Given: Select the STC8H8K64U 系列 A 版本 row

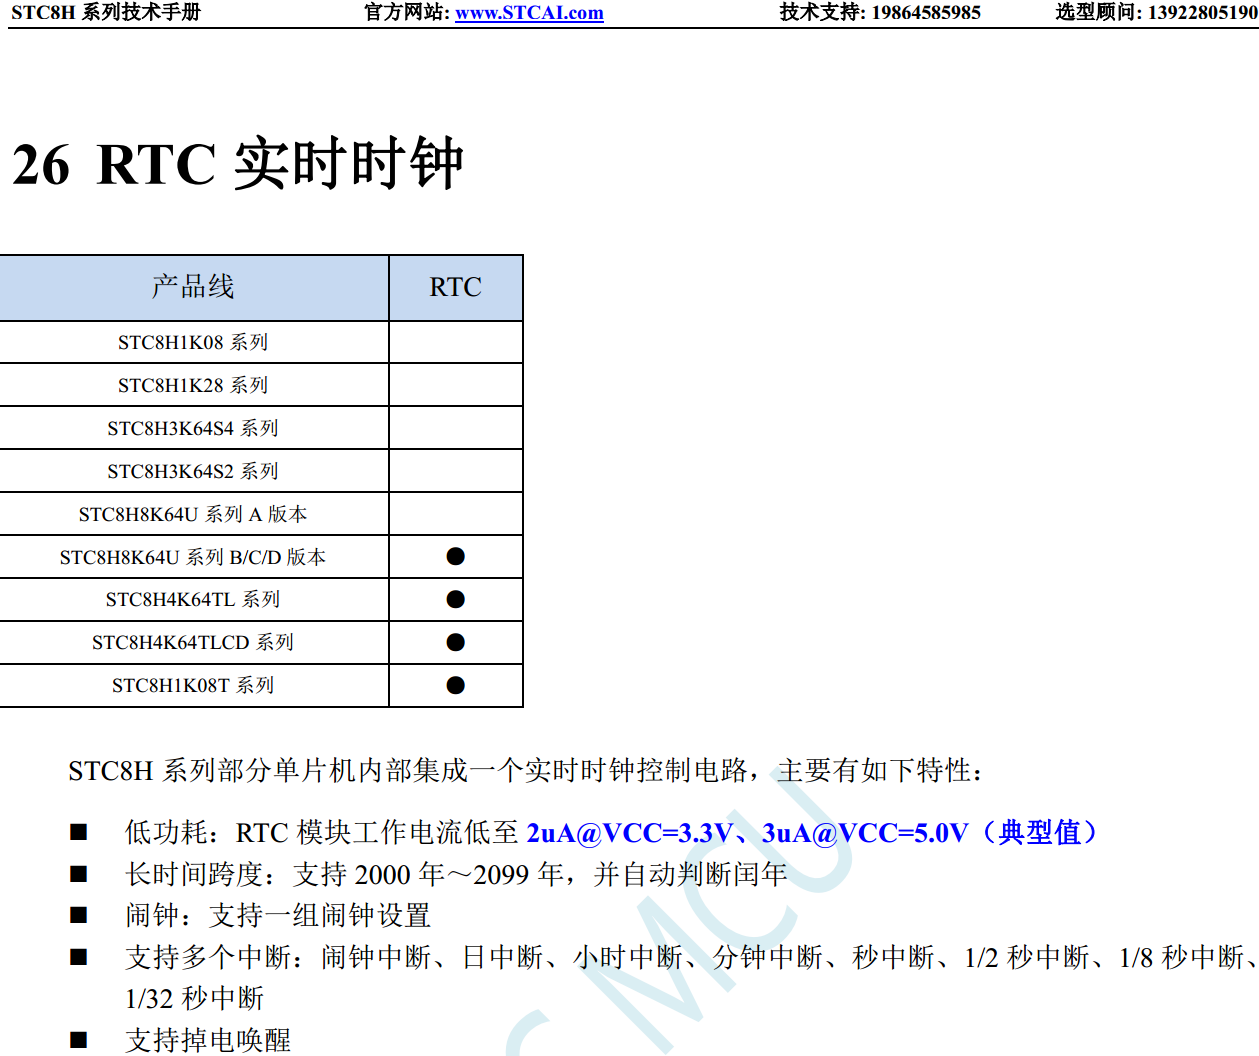Looking at the screenshot, I should (x=261, y=514).
